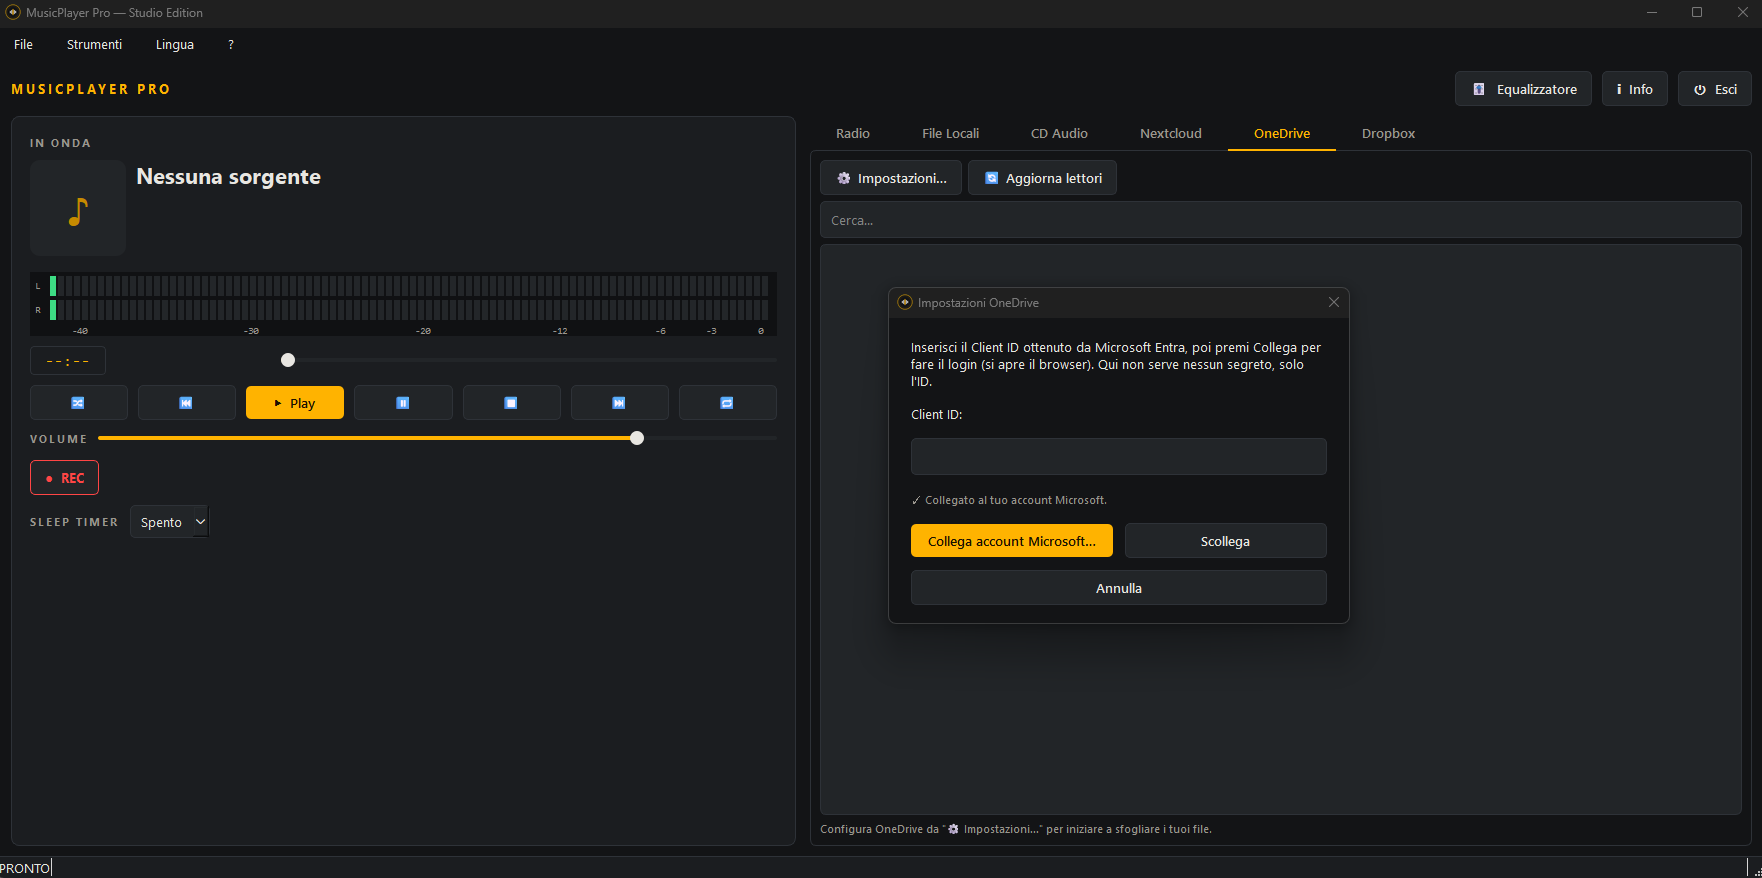The height and width of the screenshot is (878, 1762).
Task: Open the Lingua menu
Action: pos(175,45)
